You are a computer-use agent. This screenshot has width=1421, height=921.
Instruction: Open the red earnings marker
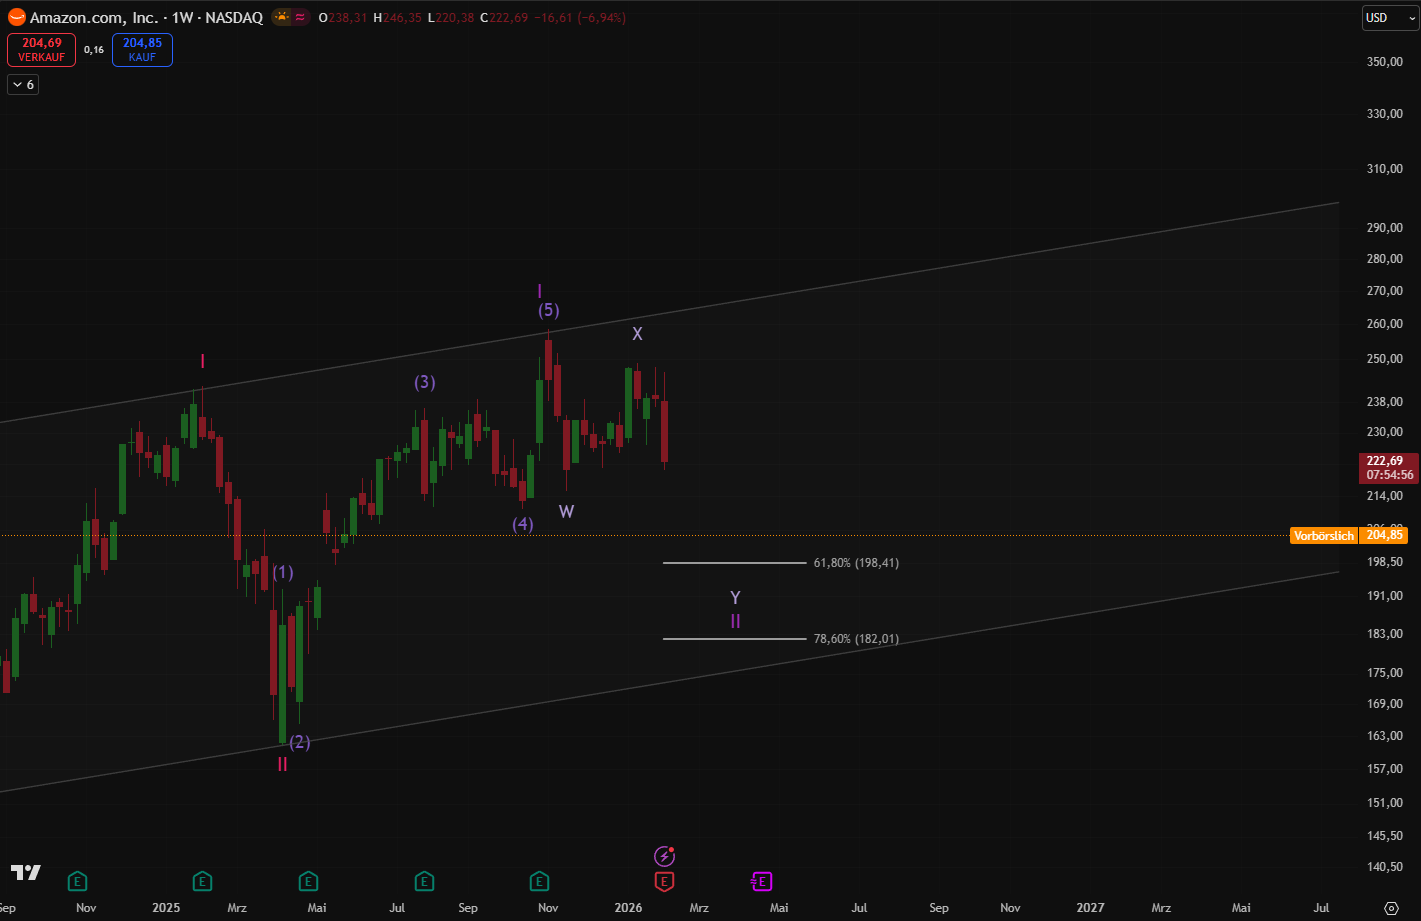(x=664, y=881)
